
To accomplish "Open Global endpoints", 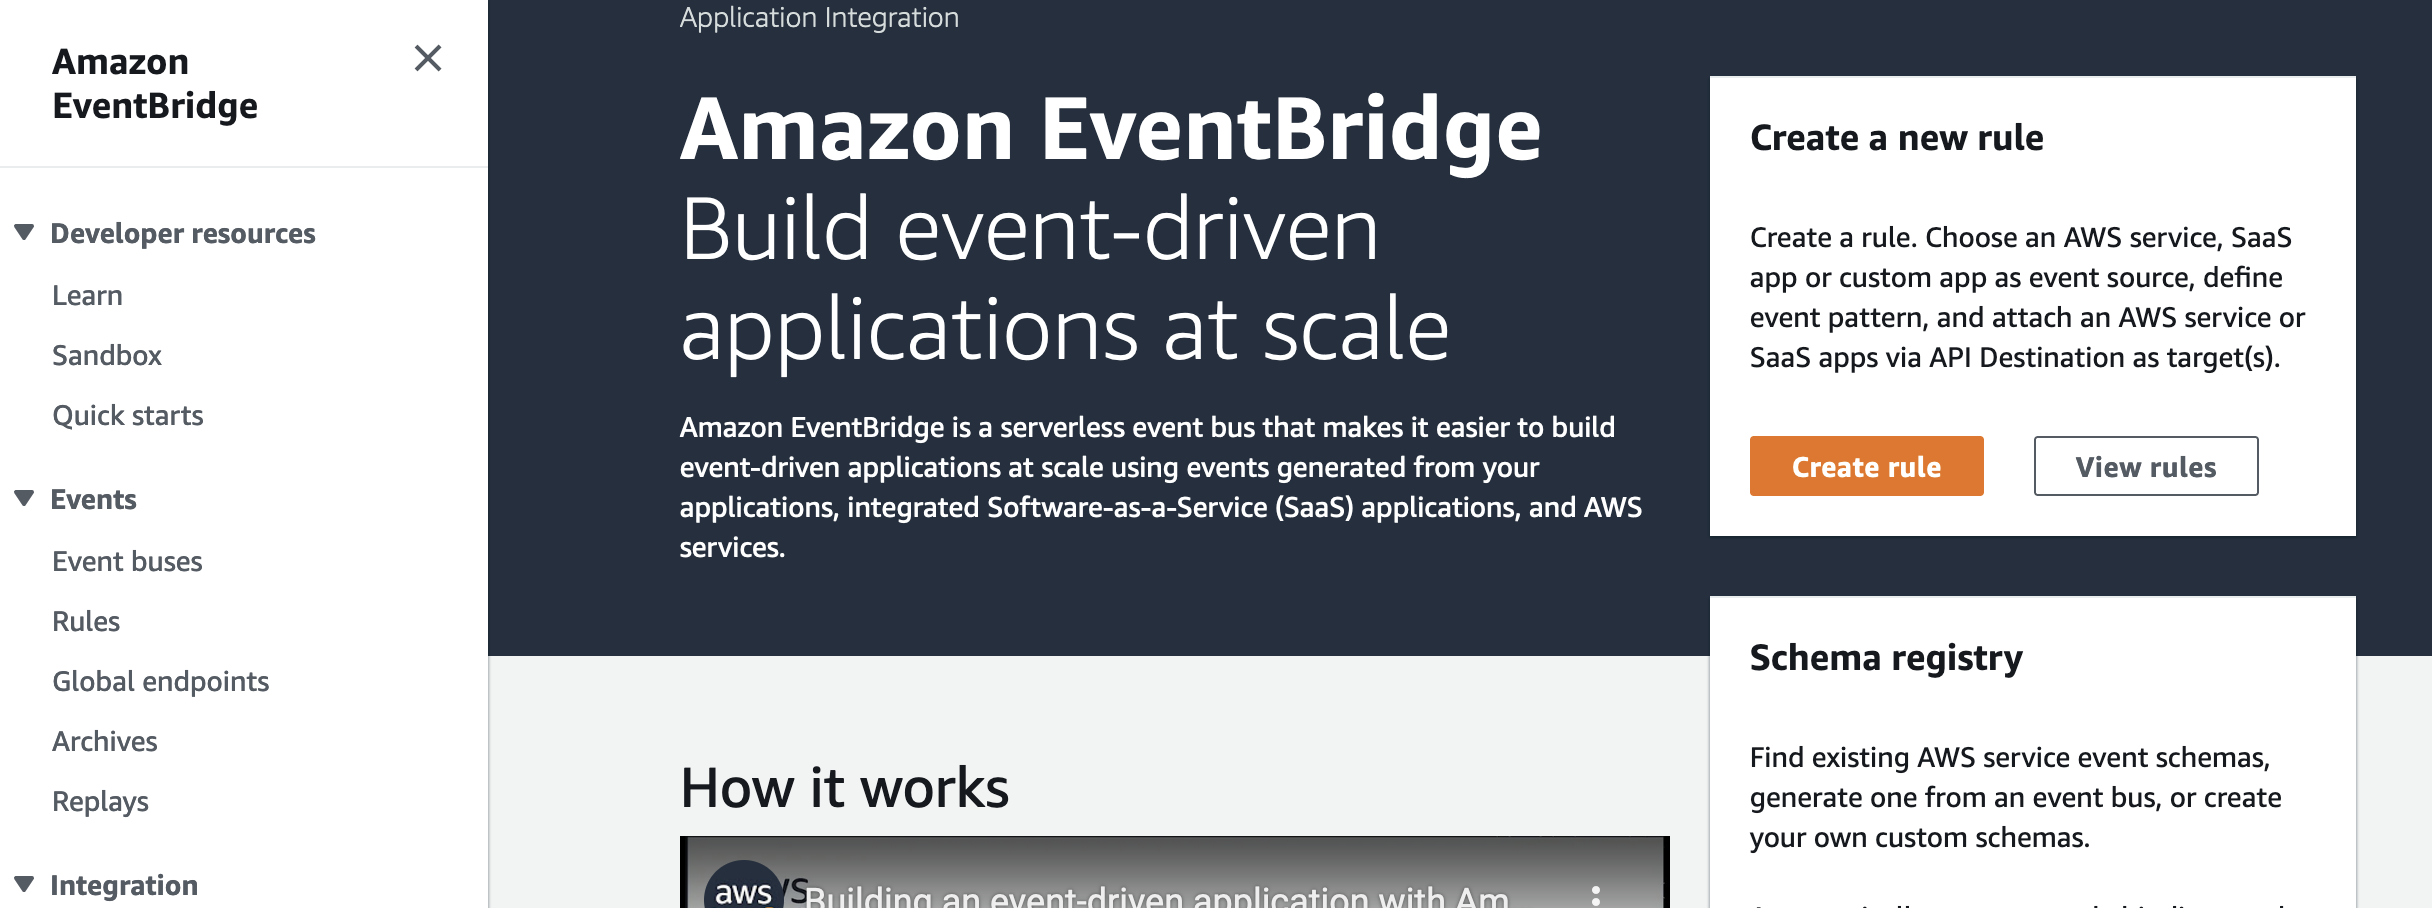I will pyautogui.click(x=160, y=681).
